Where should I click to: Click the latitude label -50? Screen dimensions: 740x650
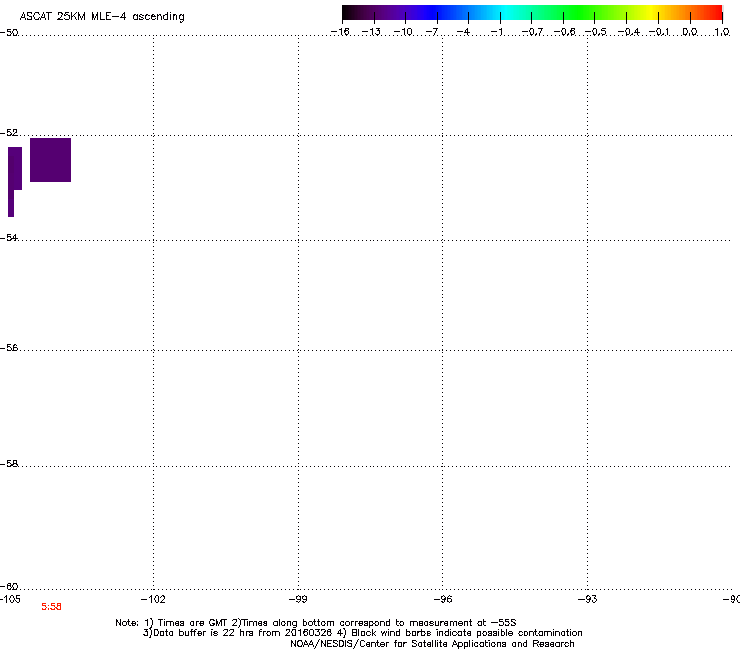(x=9, y=33)
